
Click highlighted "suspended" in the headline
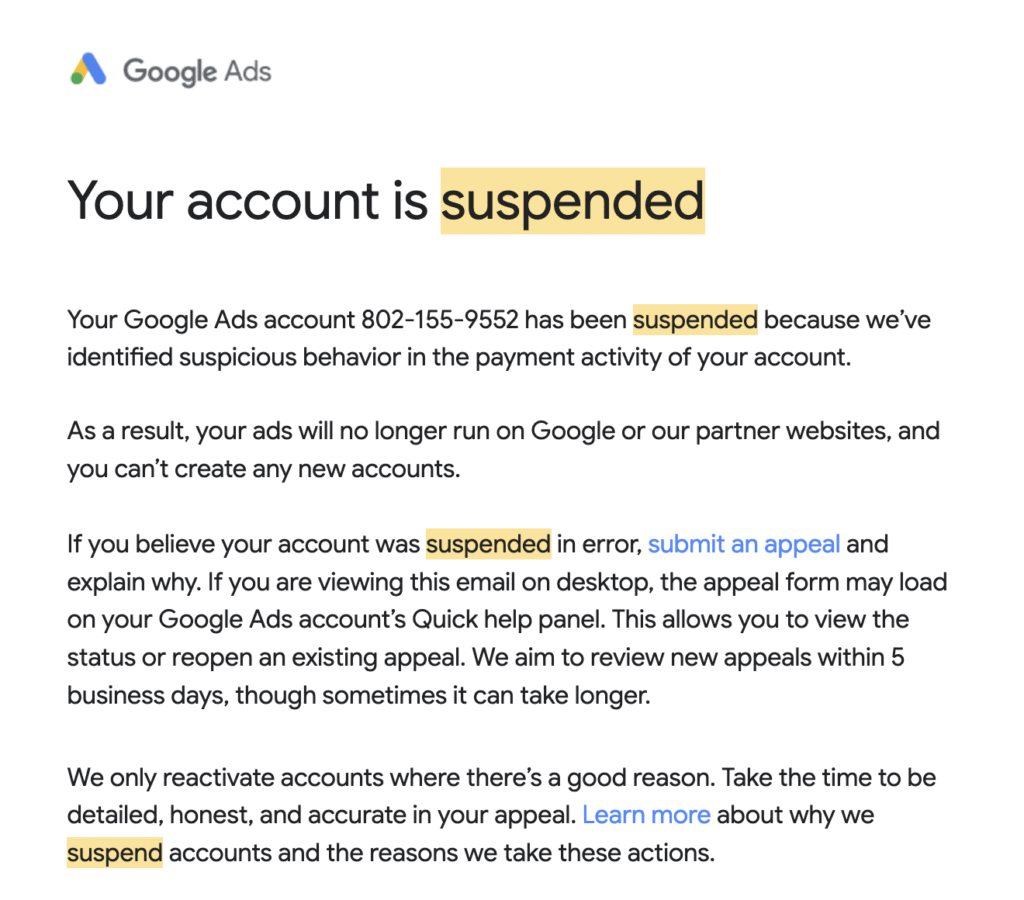(x=573, y=201)
